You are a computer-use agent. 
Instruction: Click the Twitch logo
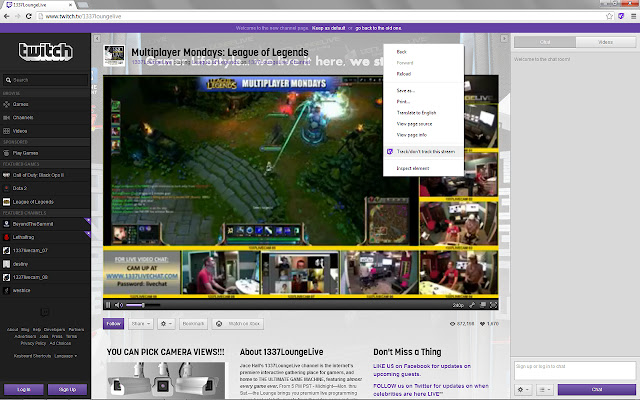[x=46, y=52]
